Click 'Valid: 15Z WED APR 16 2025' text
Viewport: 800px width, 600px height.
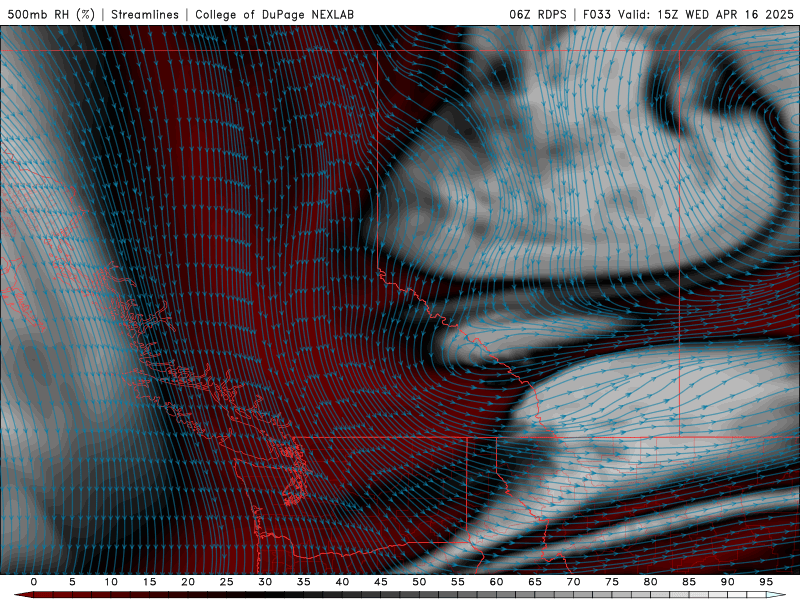706,14
